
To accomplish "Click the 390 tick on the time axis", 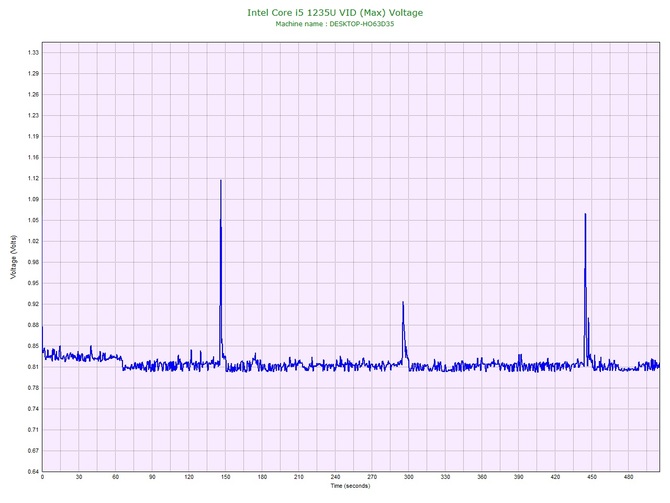I will 519,477.
